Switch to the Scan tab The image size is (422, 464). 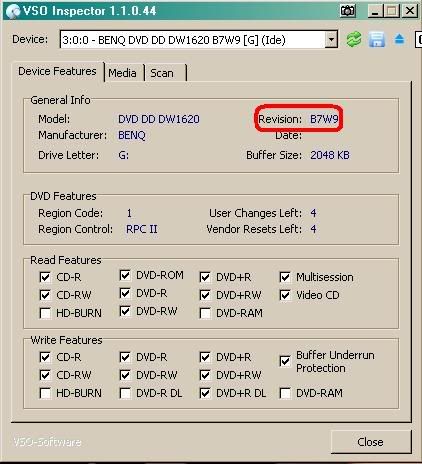coord(162,73)
